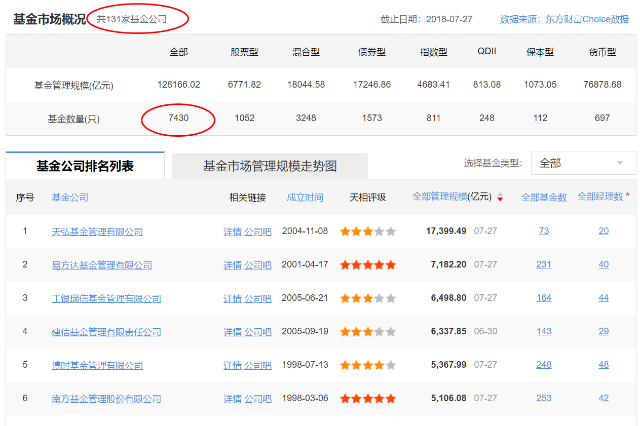Open 建信基金管理有限责任公司 company link

point(106,332)
